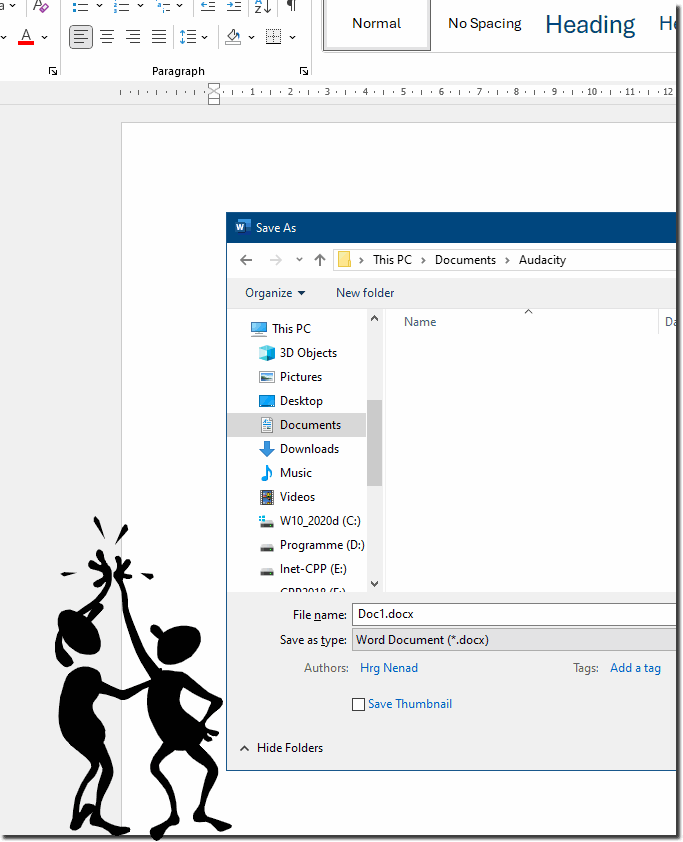Click the line and paragraph spacing icon
Viewport: 683px width, 842px height.
point(188,37)
